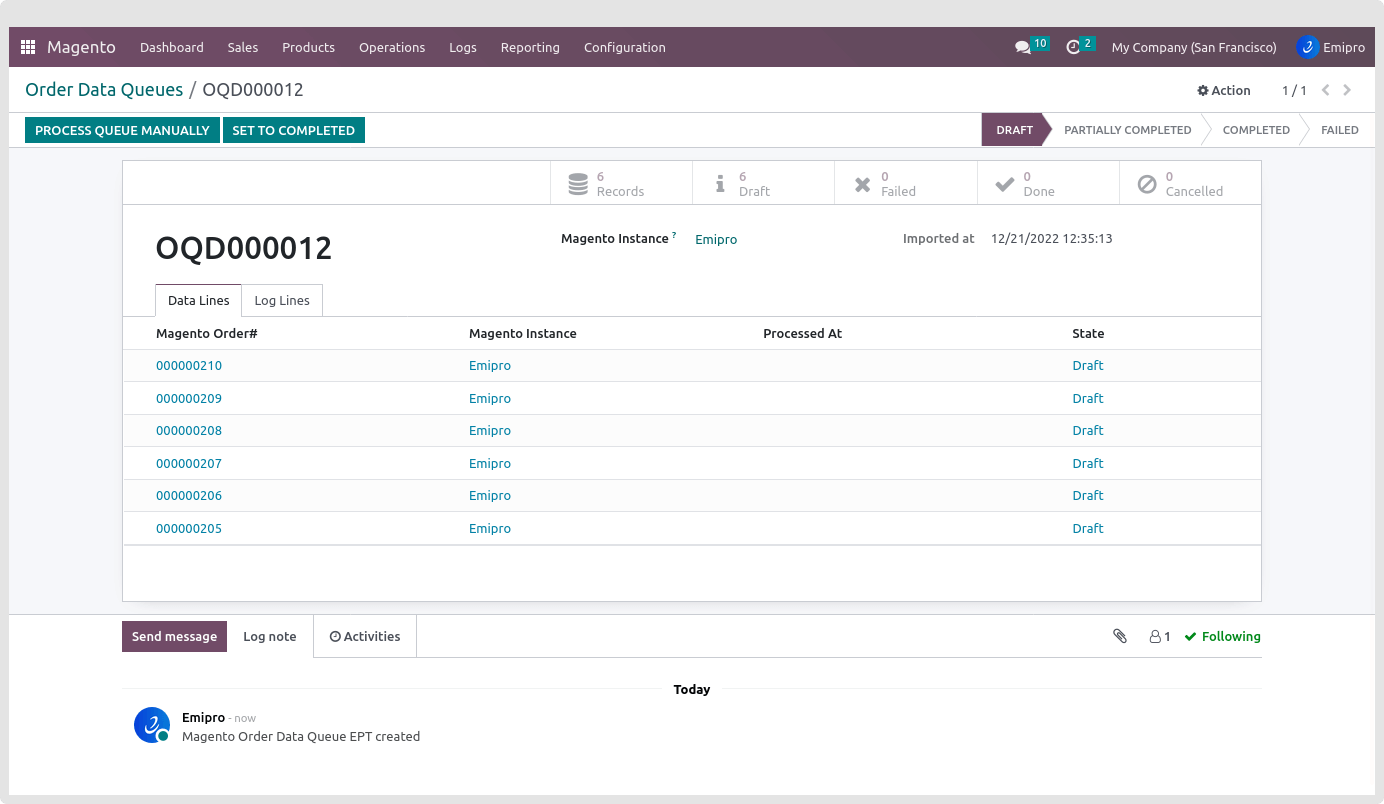Click Set to Completed button

(x=293, y=130)
